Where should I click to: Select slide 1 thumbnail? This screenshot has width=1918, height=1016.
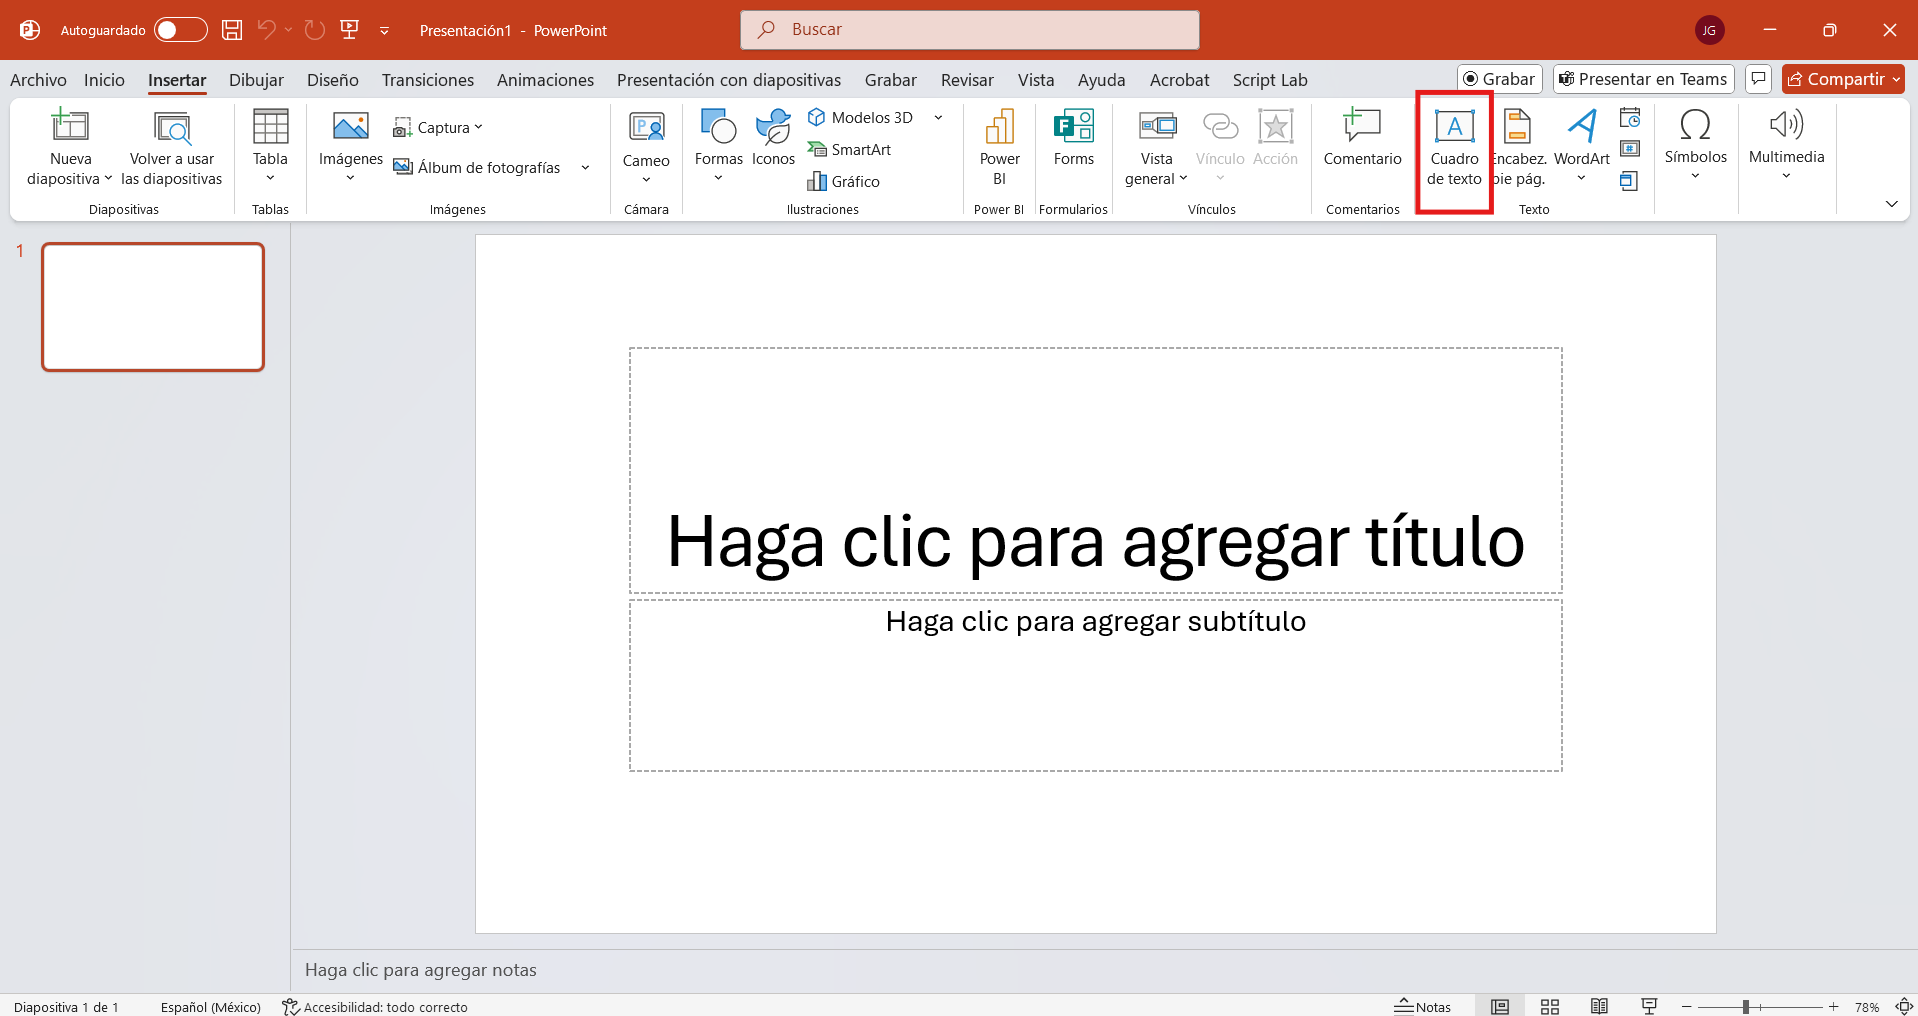tap(153, 307)
